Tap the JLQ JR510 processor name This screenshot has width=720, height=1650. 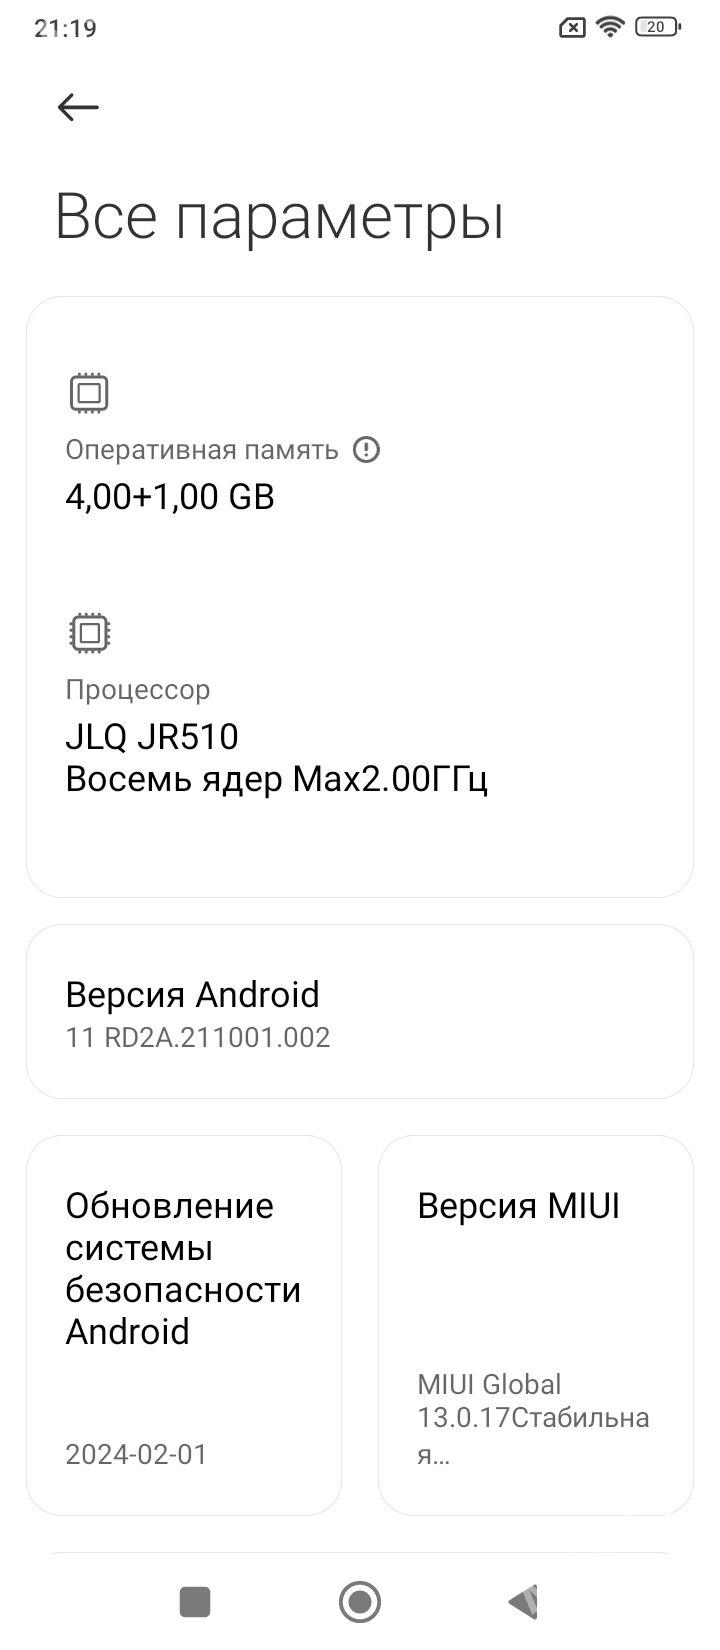pyautogui.click(x=152, y=737)
